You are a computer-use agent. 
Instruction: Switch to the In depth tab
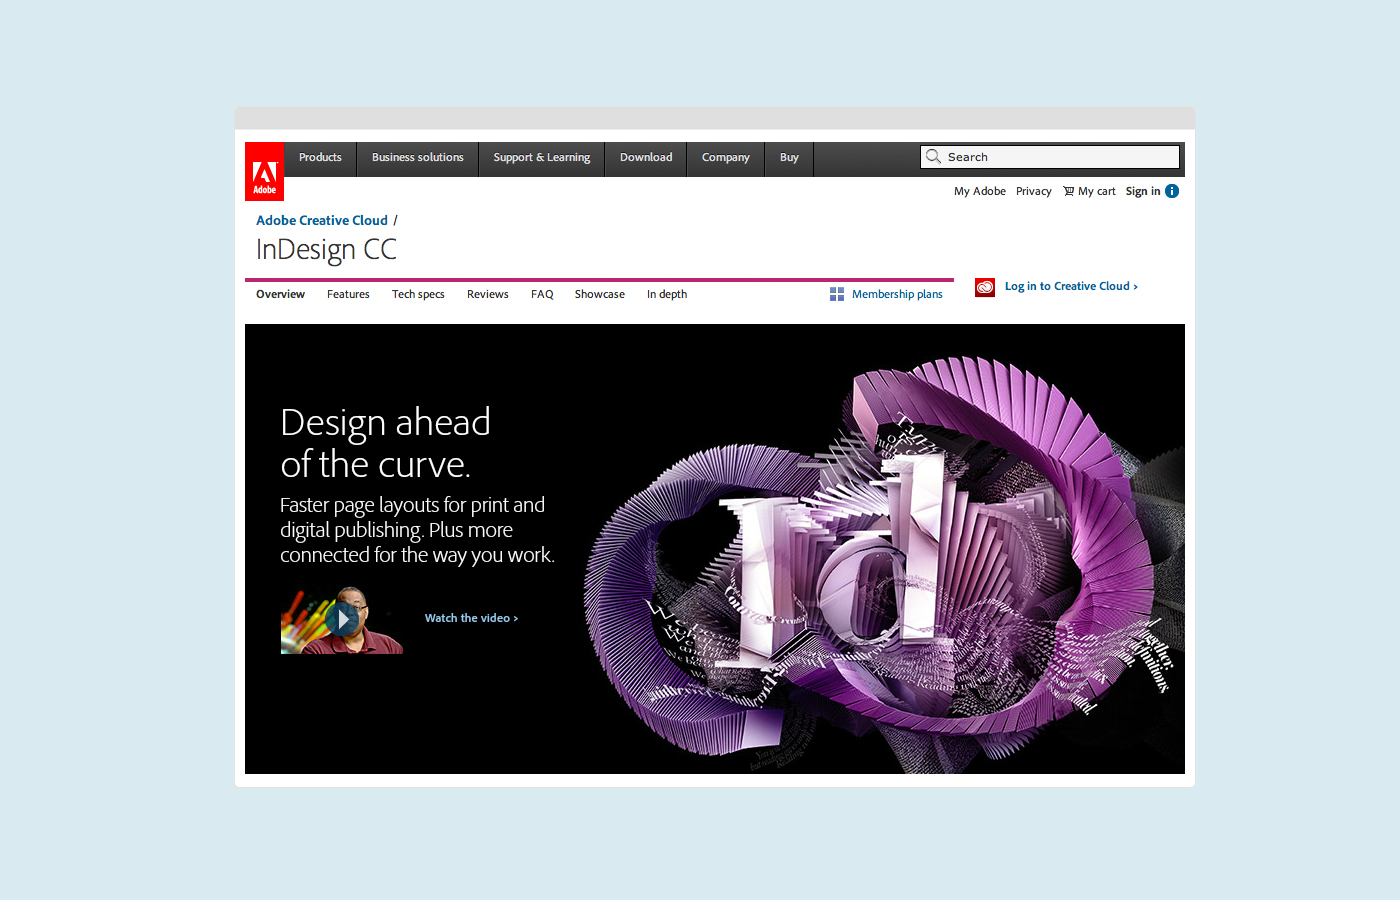pyautogui.click(x=667, y=294)
